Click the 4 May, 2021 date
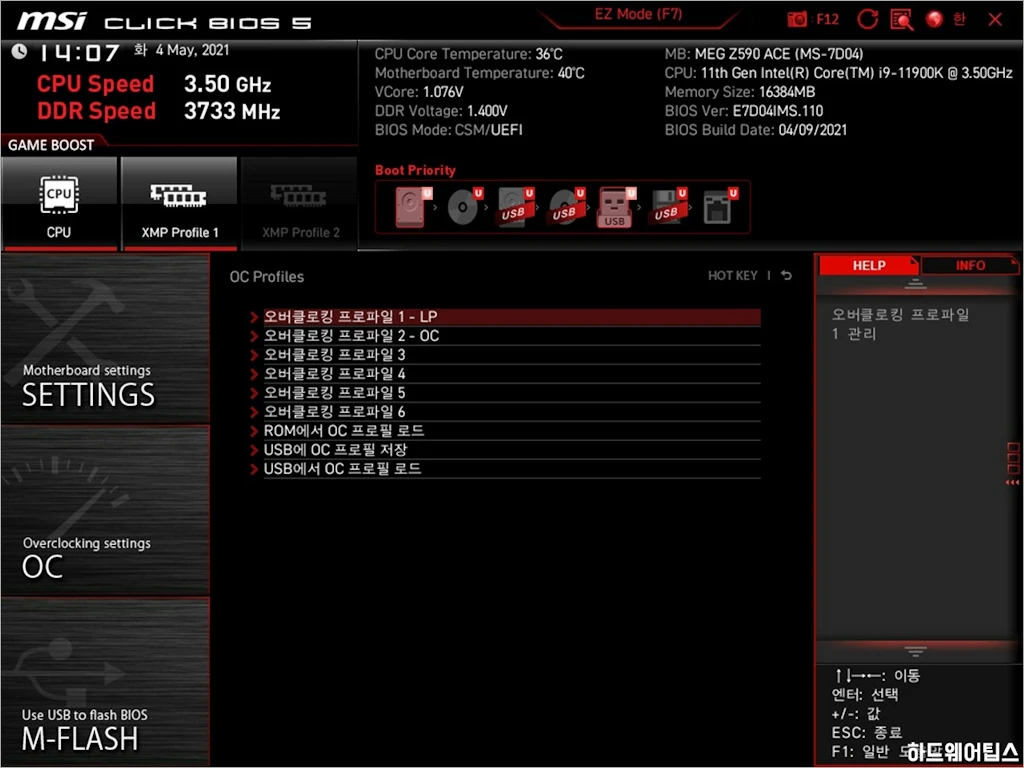The height and width of the screenshot is (768, 1024). pos(192,50)
